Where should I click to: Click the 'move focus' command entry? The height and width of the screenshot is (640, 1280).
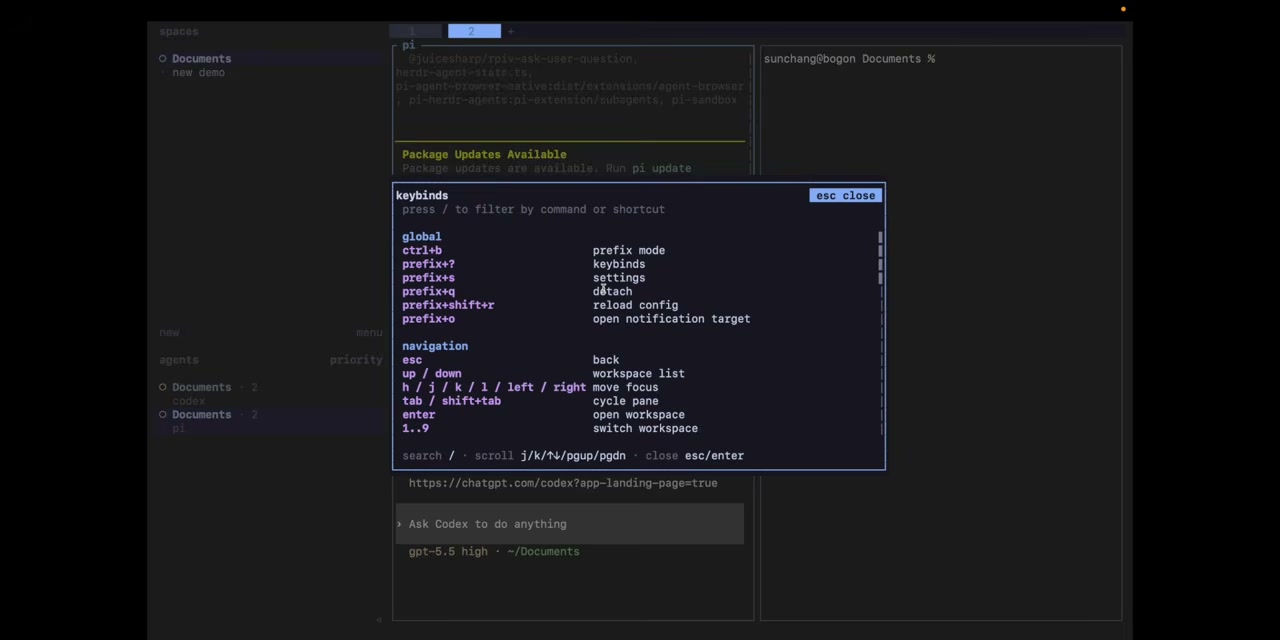click(x=626, y=387)
